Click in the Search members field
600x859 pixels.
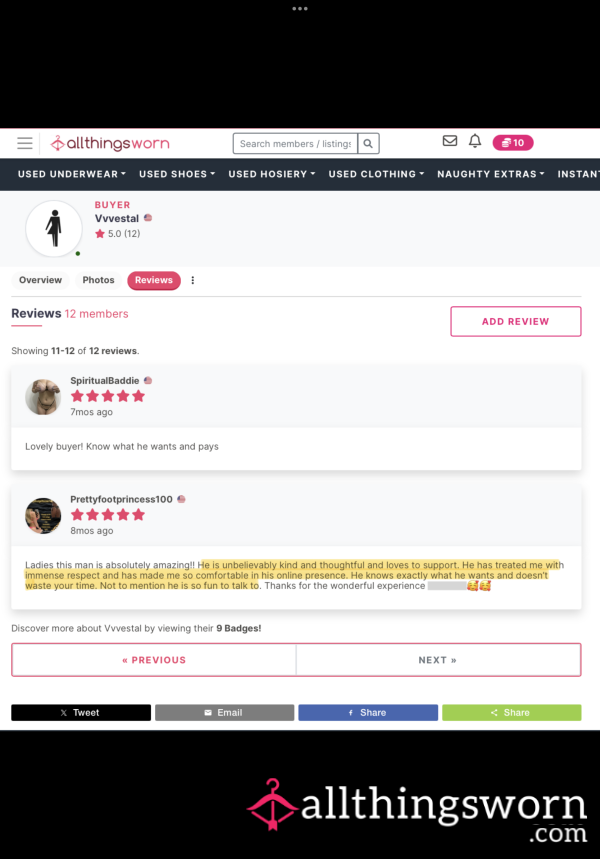point(295,144)
